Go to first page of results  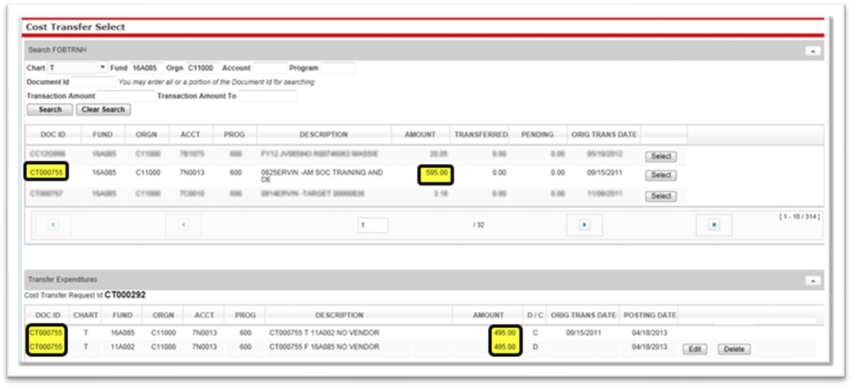[x=53, y=225]
